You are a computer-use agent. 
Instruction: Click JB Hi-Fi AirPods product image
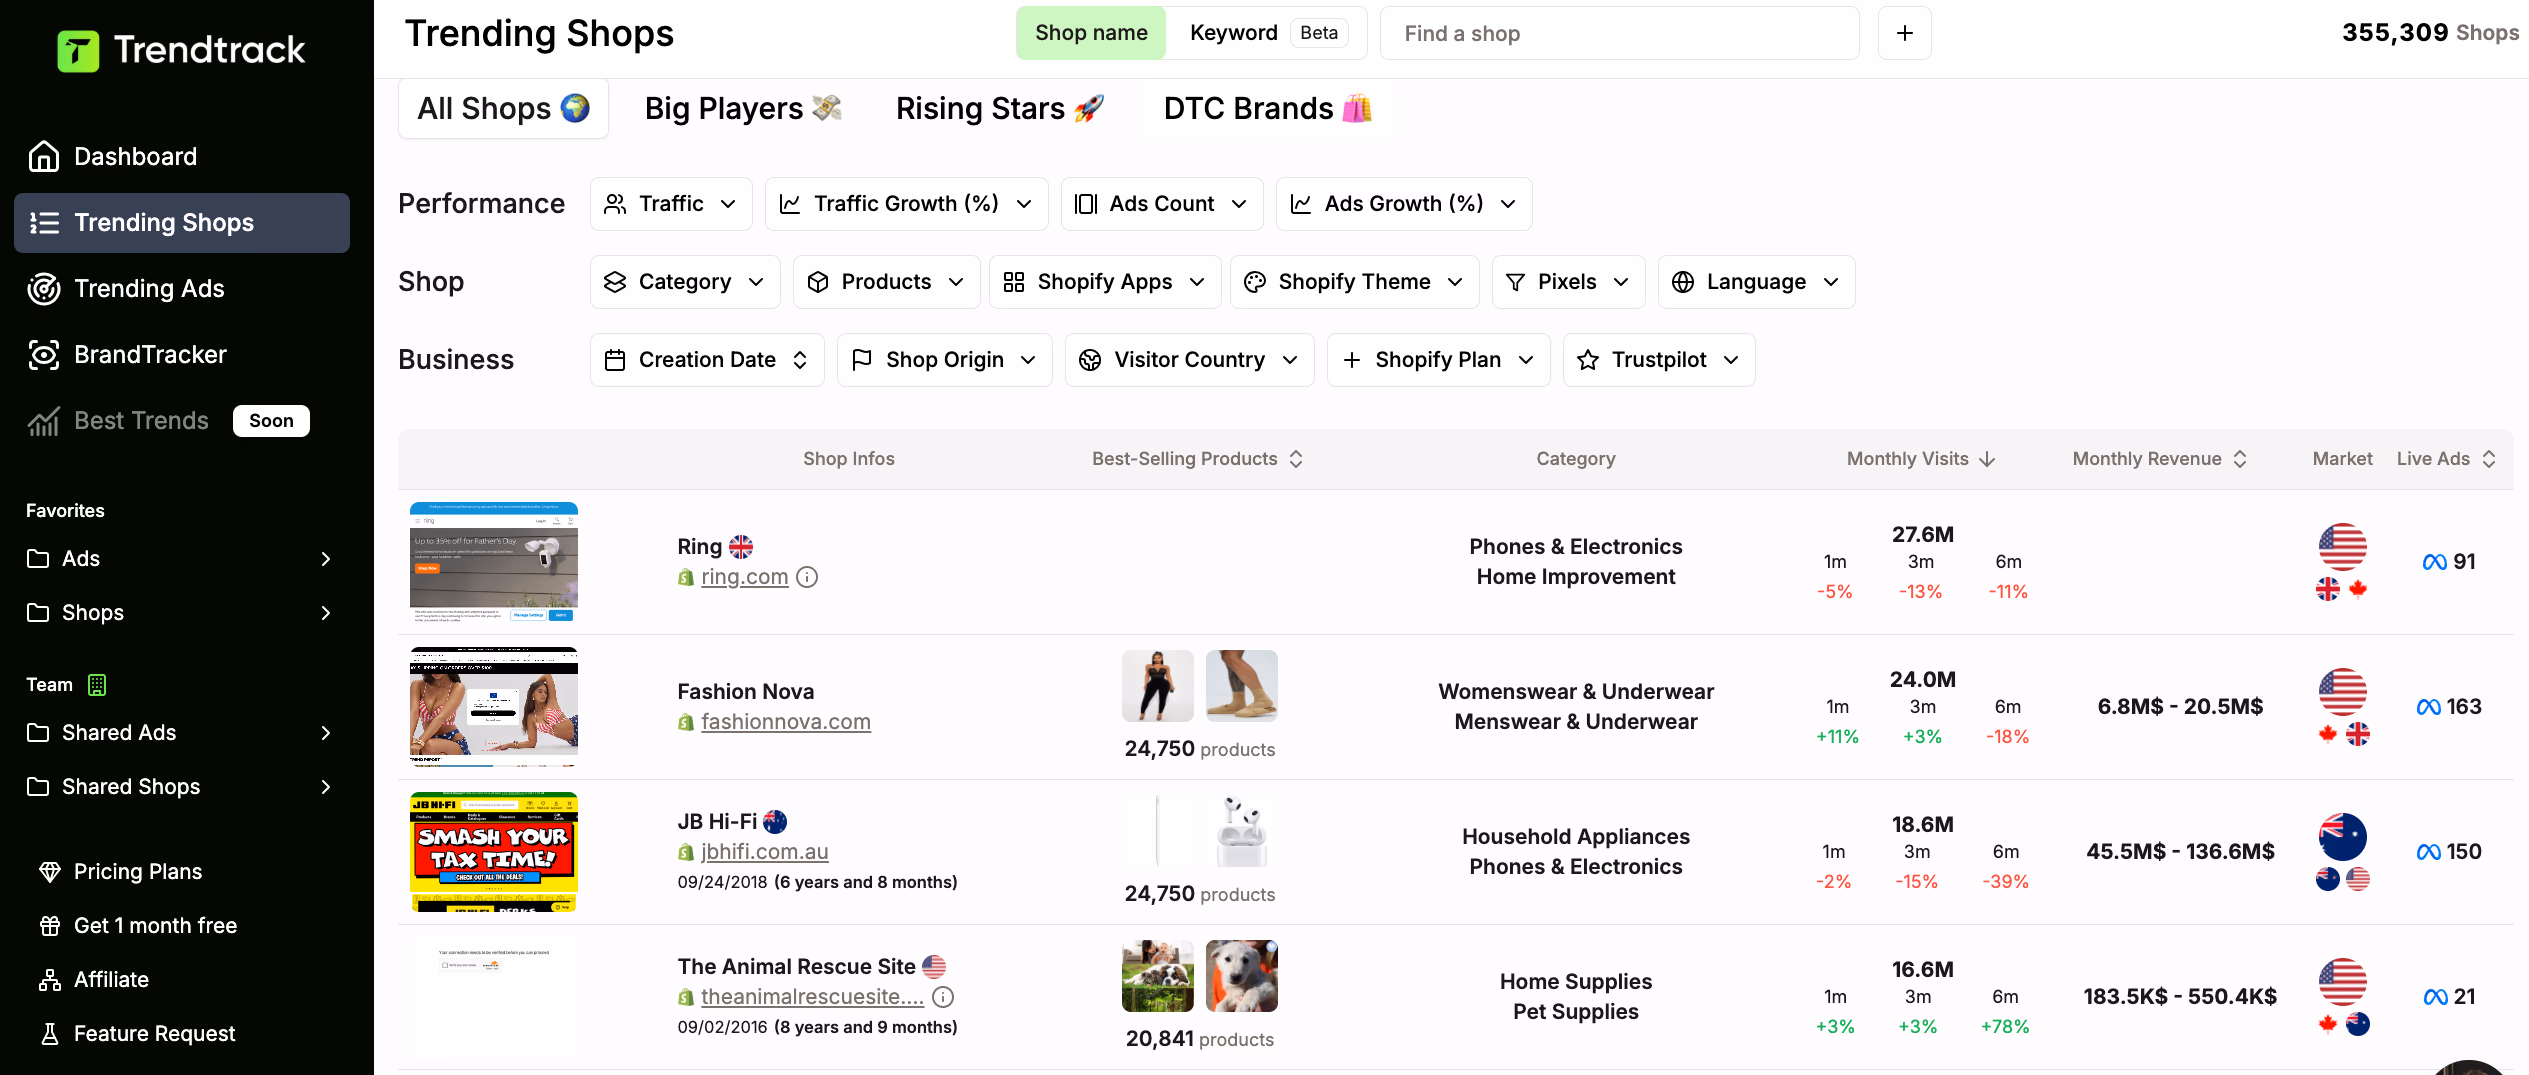tap(1242, 831)
